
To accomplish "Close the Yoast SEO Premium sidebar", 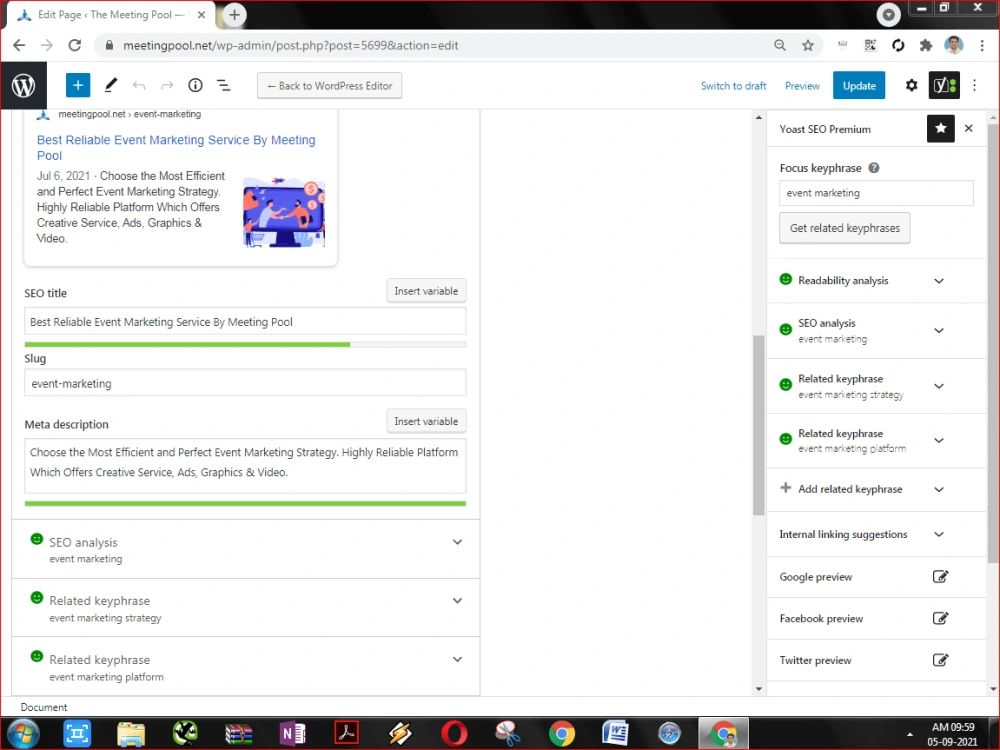I will pos(969,129).
